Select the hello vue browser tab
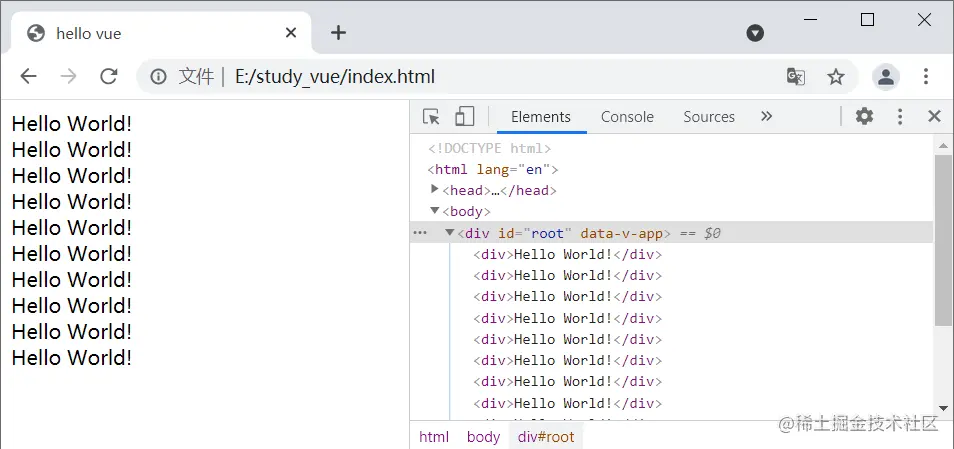This screenshot has height=449, width=954. pos(161,33)
